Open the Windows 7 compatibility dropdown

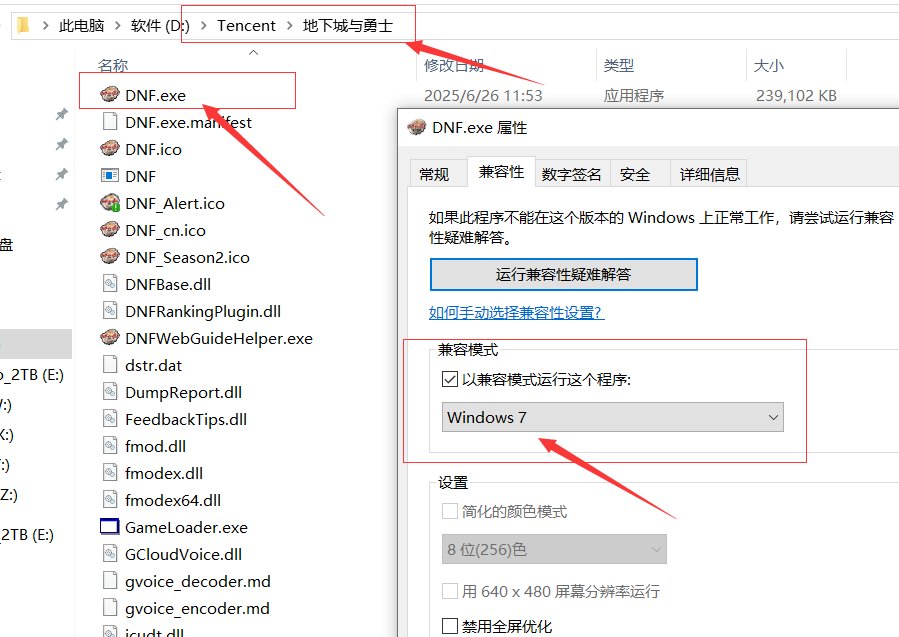click(x=612, y=417)
